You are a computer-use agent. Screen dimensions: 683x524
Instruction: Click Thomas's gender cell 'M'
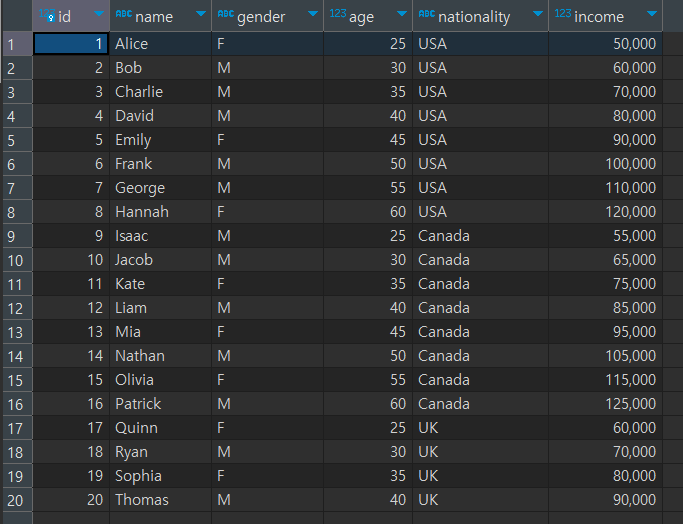coord(267,500)
